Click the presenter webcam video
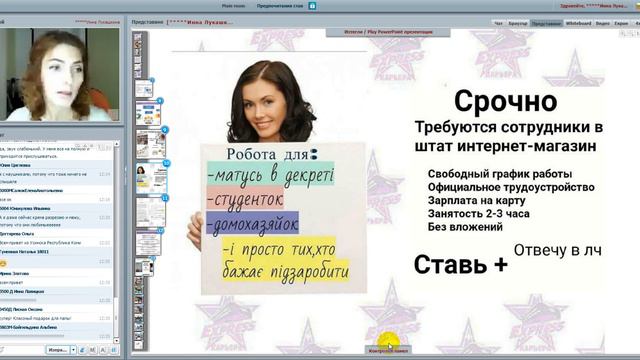640x360 pixels. 60,74
